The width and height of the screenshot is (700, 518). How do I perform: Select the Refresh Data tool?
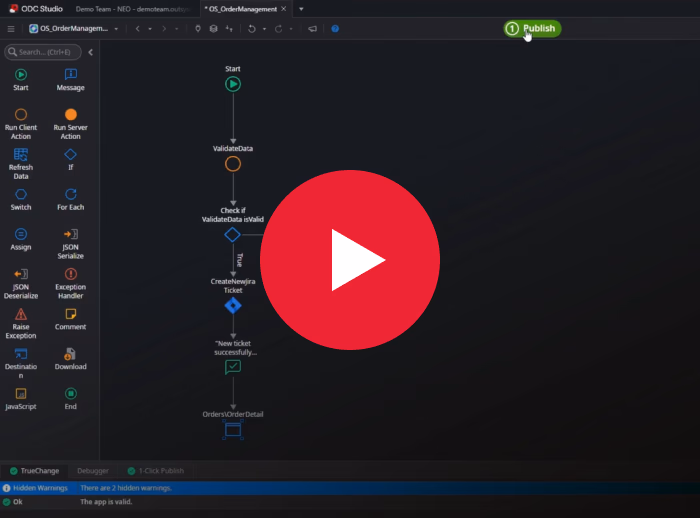coord(21,164)
